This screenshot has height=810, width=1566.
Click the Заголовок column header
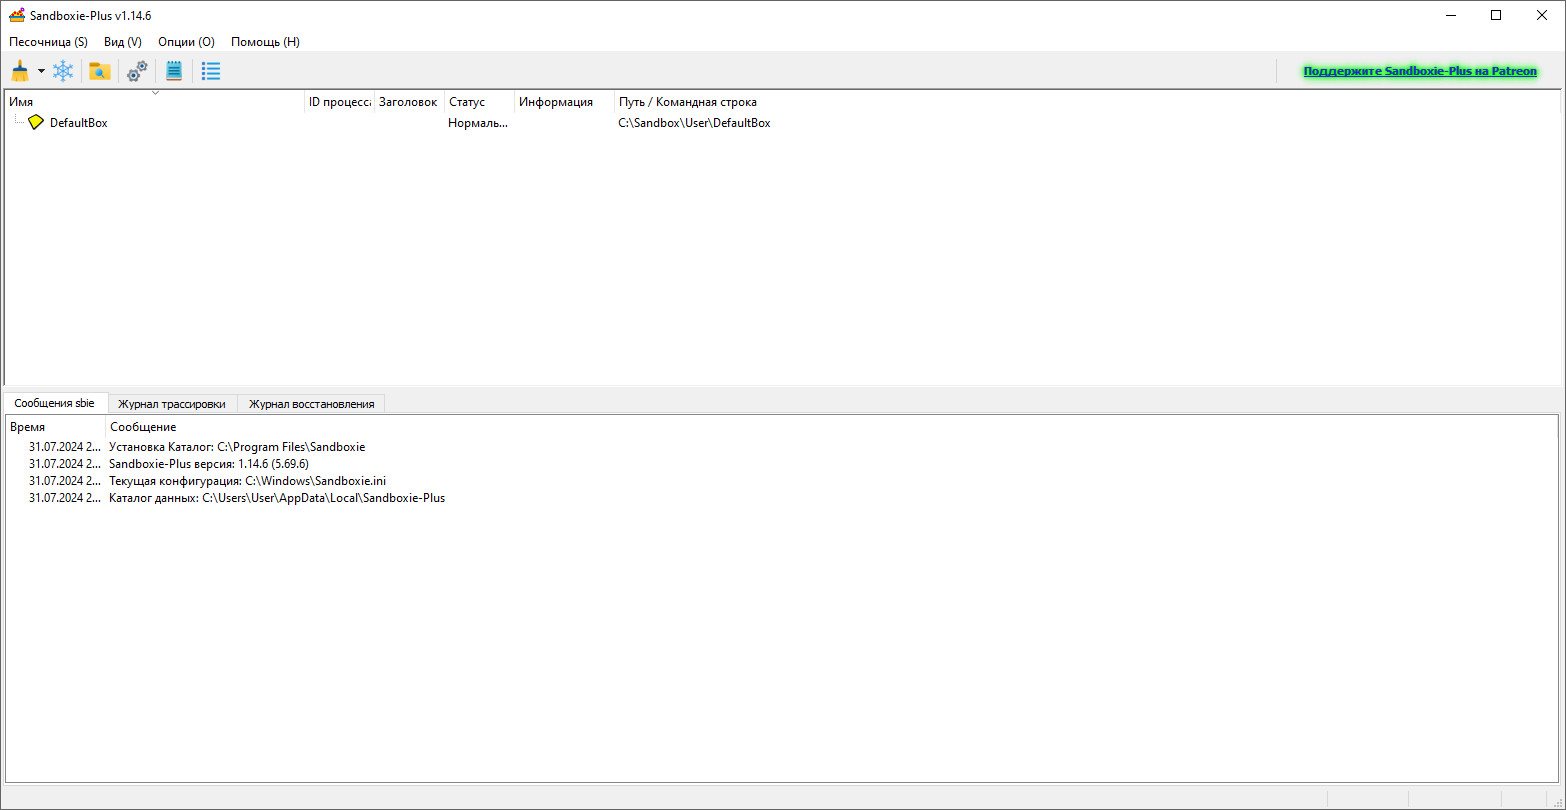[409, 102]
